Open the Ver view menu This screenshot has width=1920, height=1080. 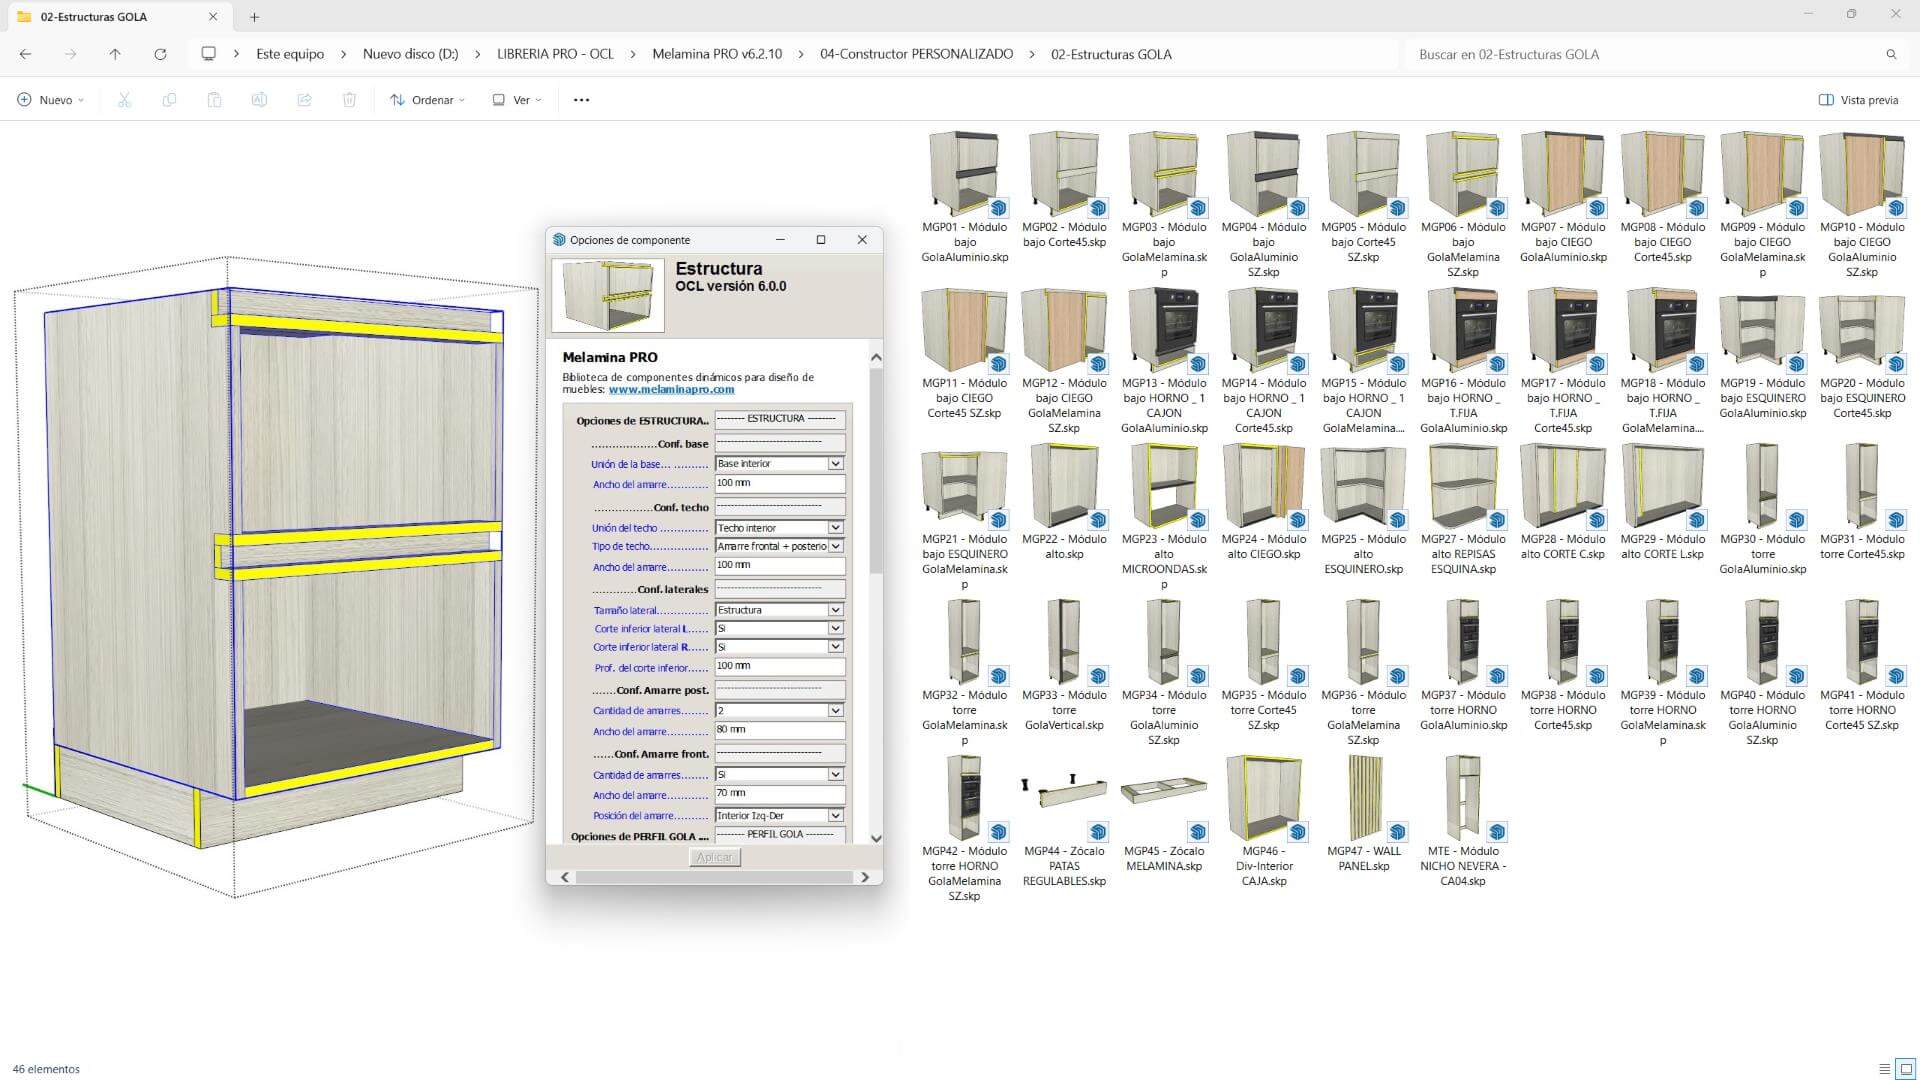click(x=517, y=100)
